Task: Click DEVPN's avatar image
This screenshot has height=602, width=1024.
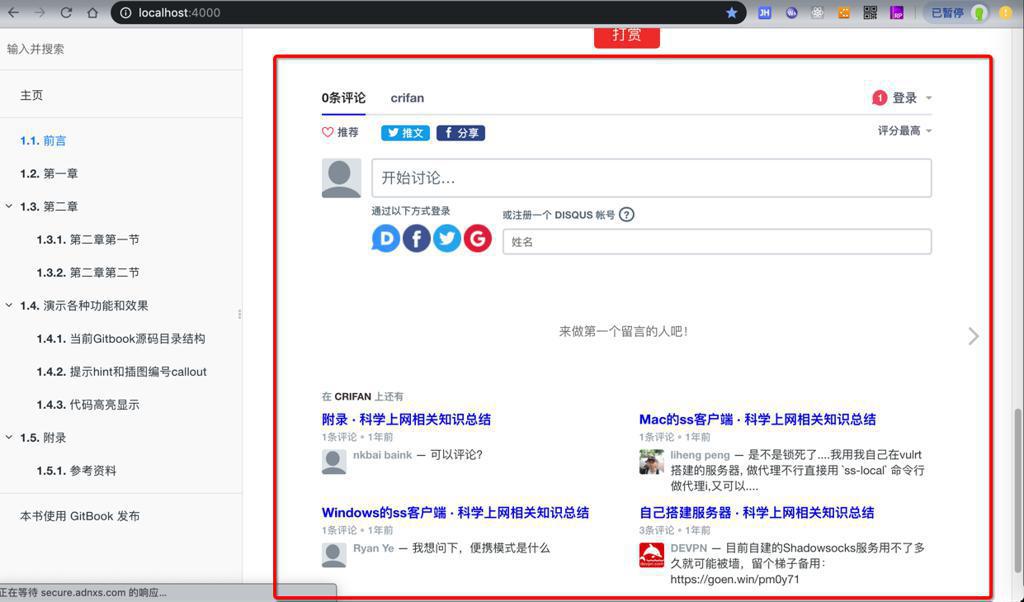Action: click(651, 555)
